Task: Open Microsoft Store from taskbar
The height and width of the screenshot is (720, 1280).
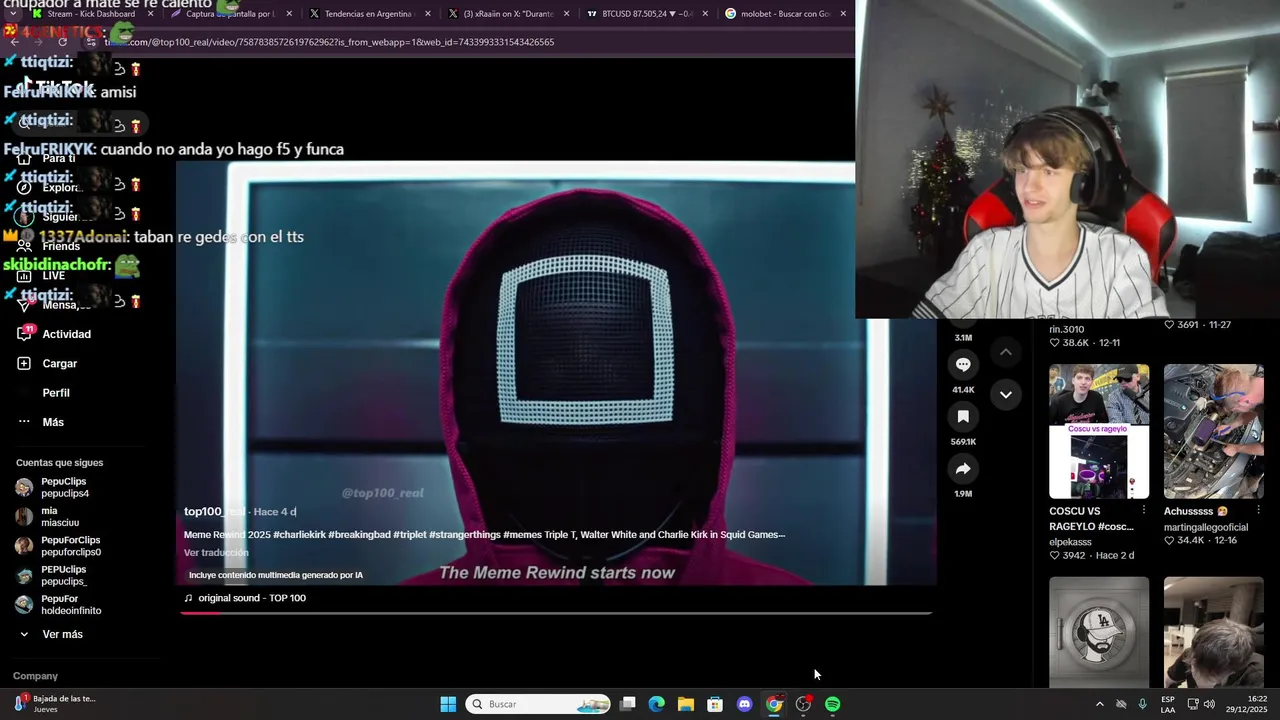Action: point(715,704)
